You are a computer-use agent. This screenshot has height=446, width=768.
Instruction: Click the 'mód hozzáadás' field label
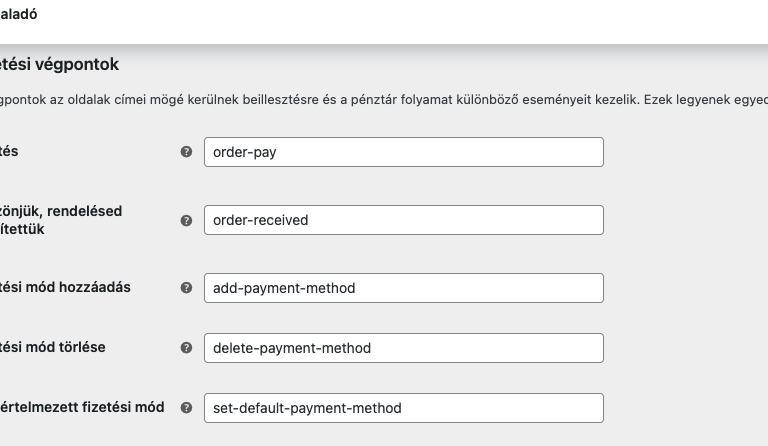(x=65, y=287)
